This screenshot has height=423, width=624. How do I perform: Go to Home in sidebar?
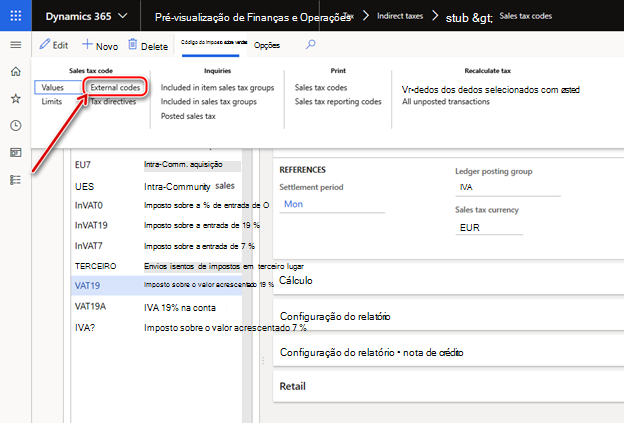16,72
